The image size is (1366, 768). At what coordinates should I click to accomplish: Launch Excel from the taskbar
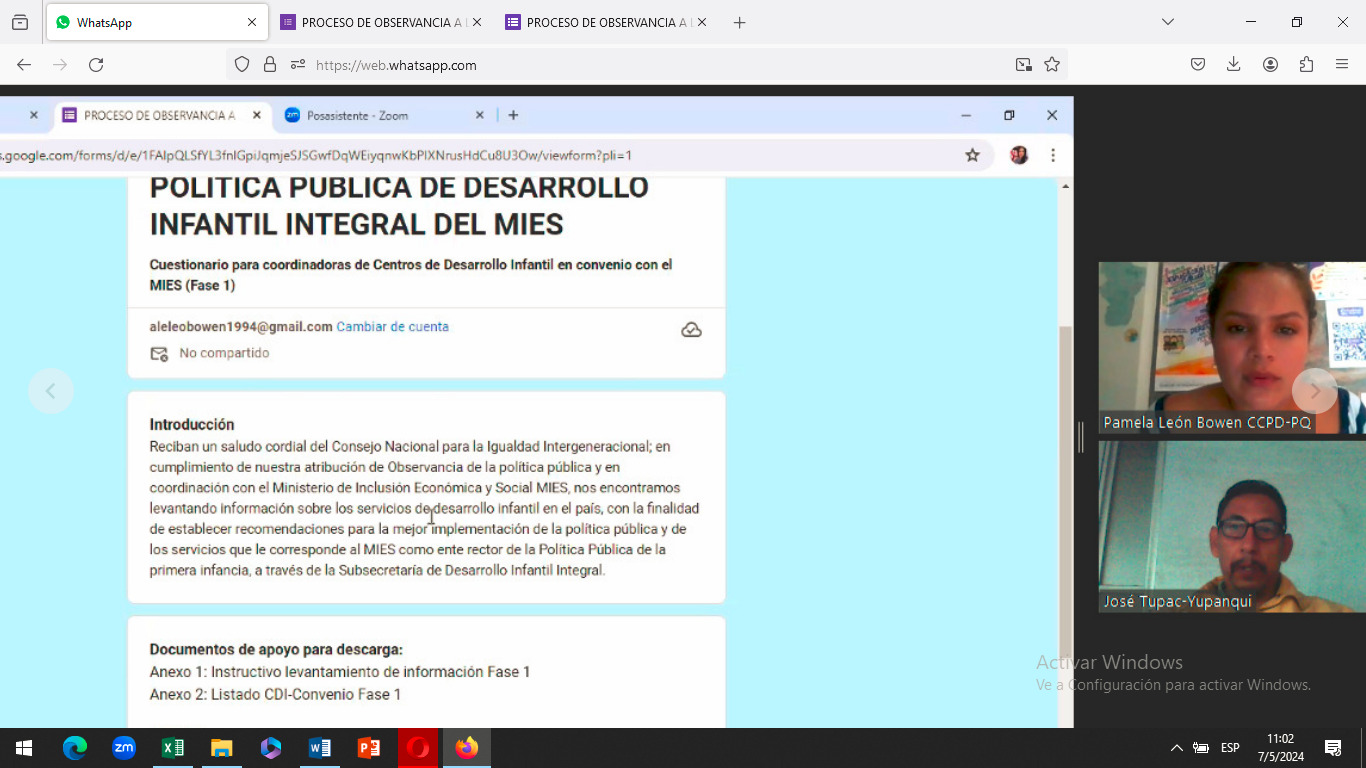[173, 748]
